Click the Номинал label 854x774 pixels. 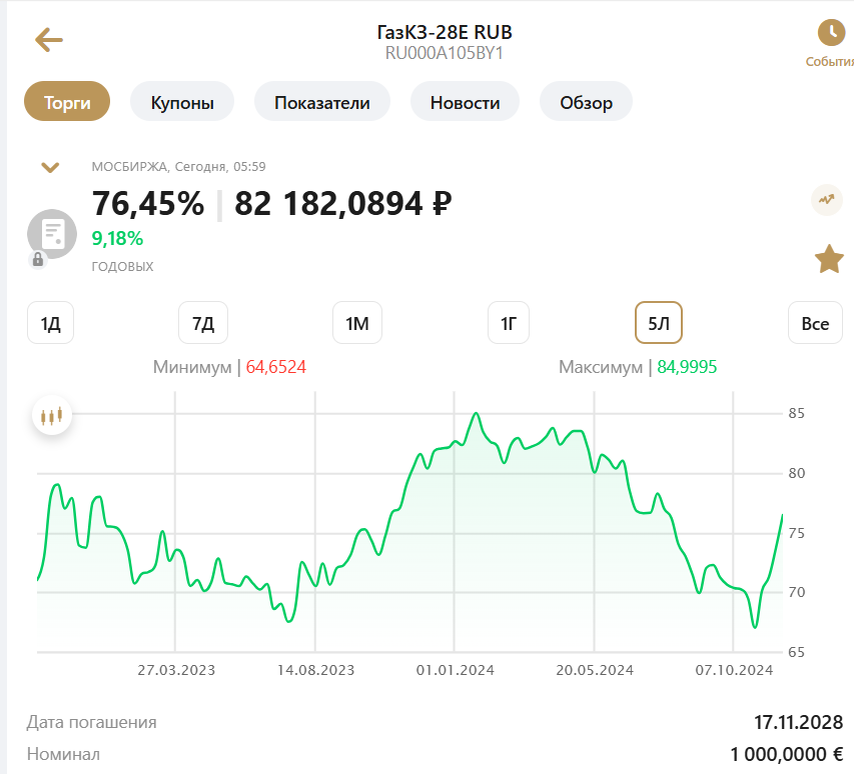[63, 754]
